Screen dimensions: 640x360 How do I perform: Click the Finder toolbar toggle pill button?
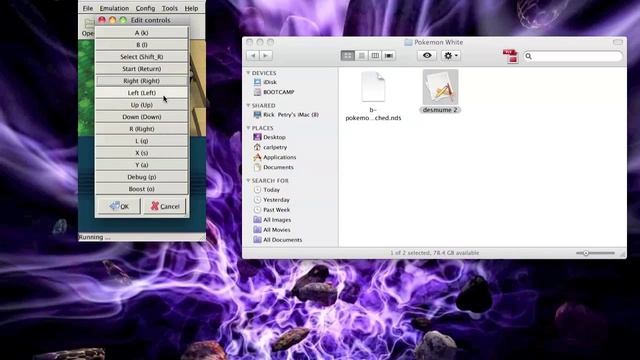click(618, 42)
